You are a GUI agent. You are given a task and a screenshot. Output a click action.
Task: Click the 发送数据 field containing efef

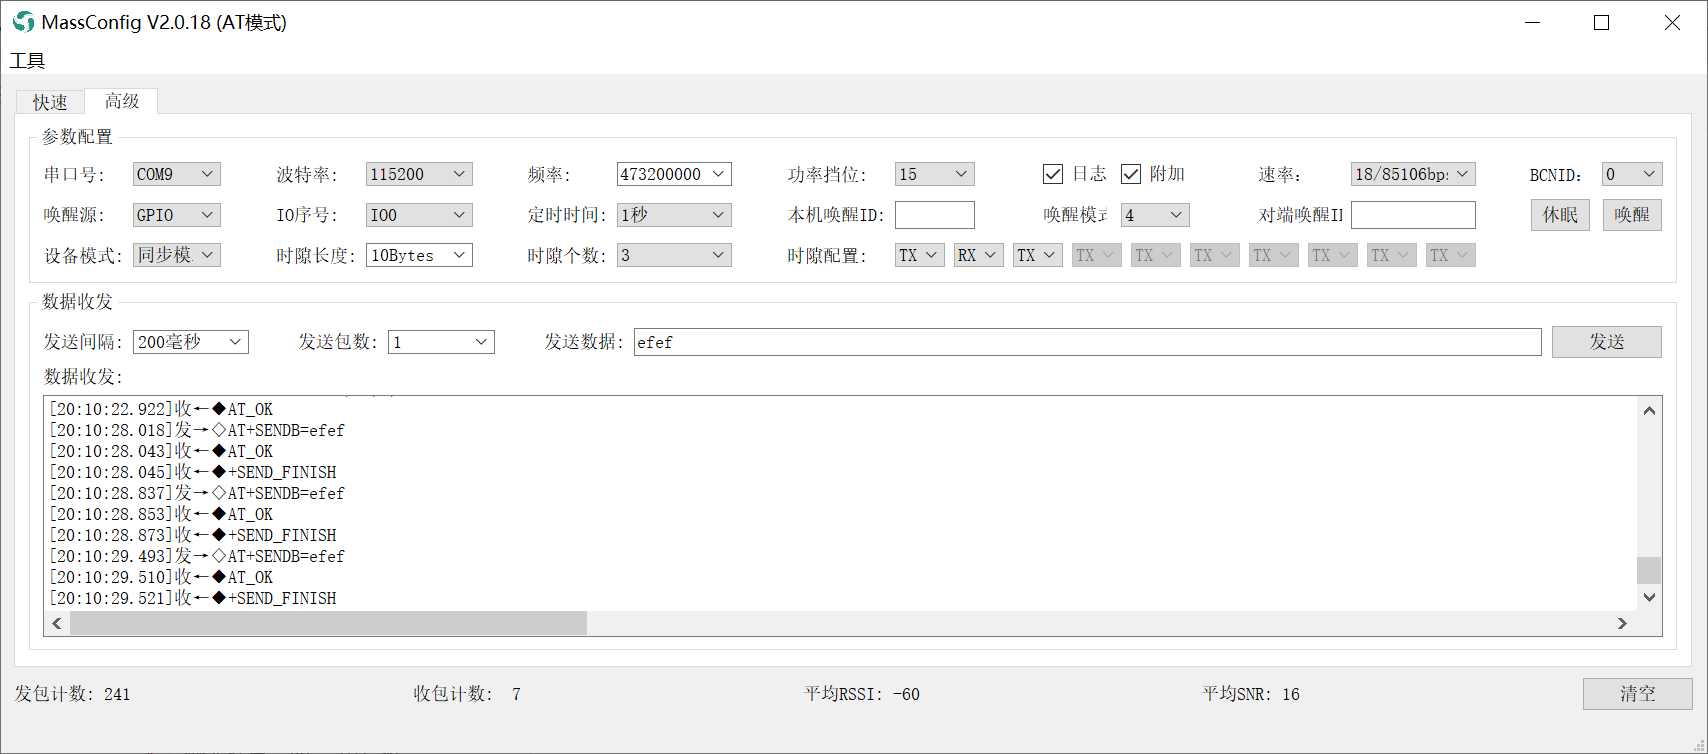[1088, 342]
